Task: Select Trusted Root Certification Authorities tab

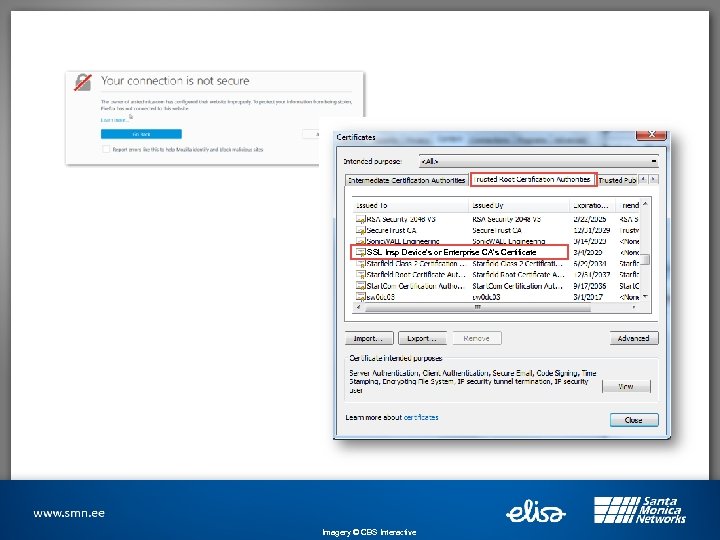Action: click(533, 180)
